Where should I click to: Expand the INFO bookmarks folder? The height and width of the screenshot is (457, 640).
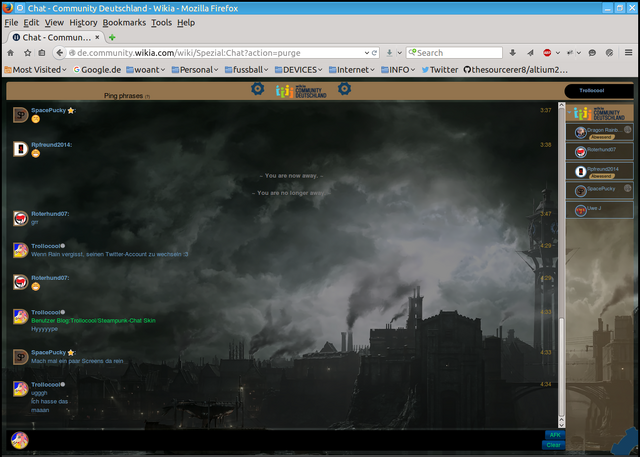[x=398, y=70]
